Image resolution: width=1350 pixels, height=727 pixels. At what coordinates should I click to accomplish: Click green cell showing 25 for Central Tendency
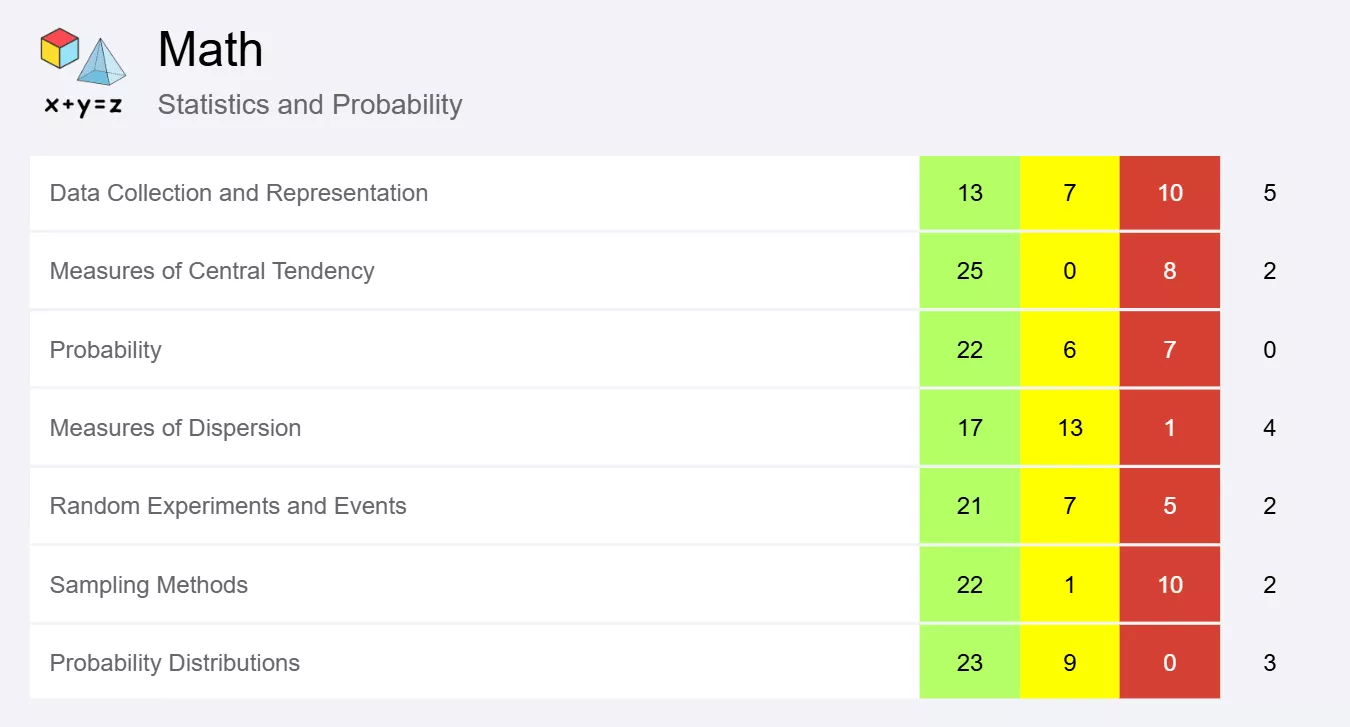point(970,271)
